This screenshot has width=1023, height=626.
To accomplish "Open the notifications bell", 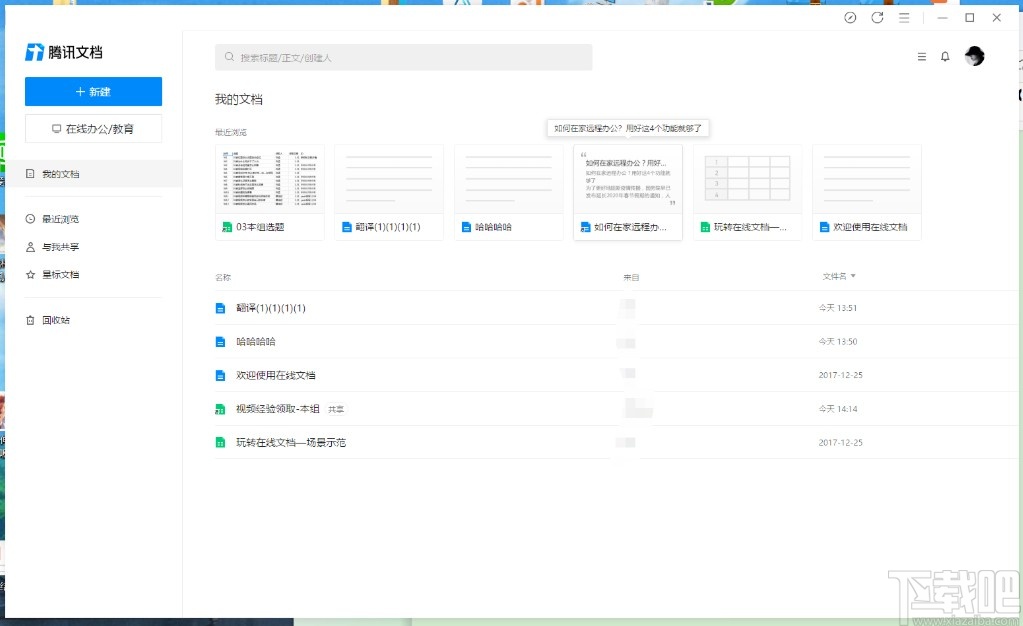I will 945,57.
